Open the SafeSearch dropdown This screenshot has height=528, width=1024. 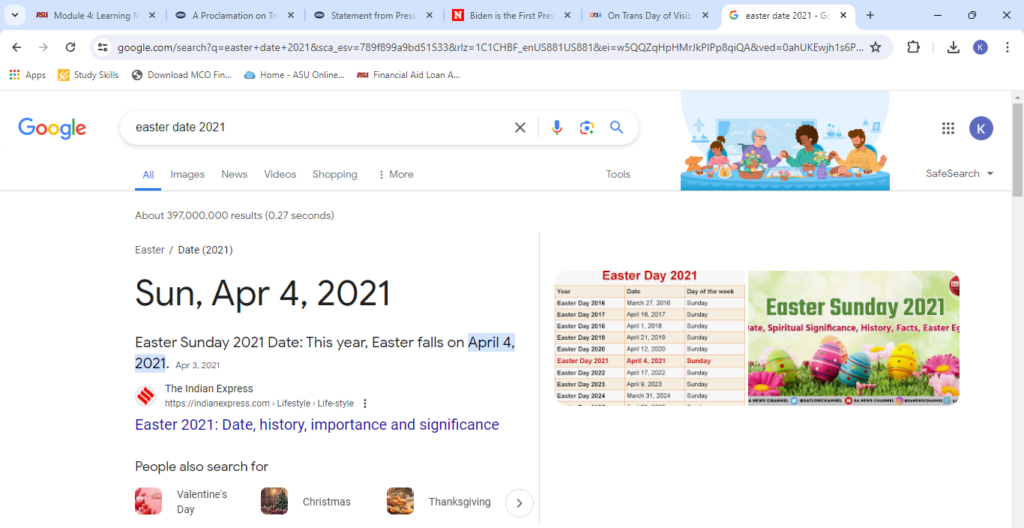click(959, 174)
